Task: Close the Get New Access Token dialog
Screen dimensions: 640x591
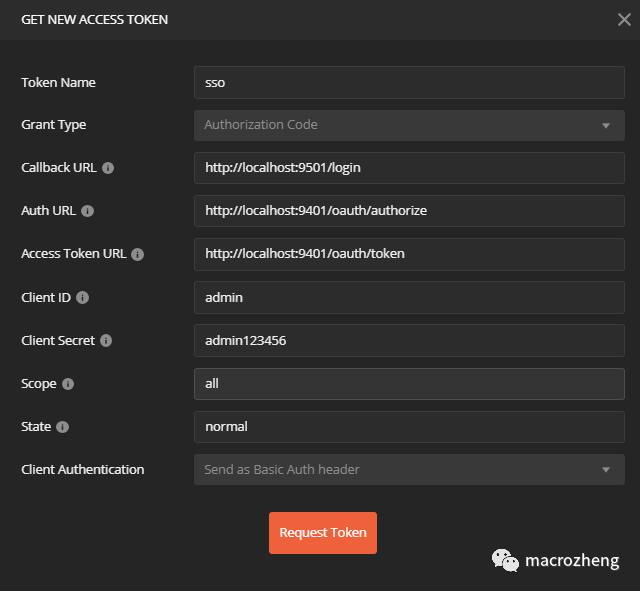Action: click(x=624, y=19)
